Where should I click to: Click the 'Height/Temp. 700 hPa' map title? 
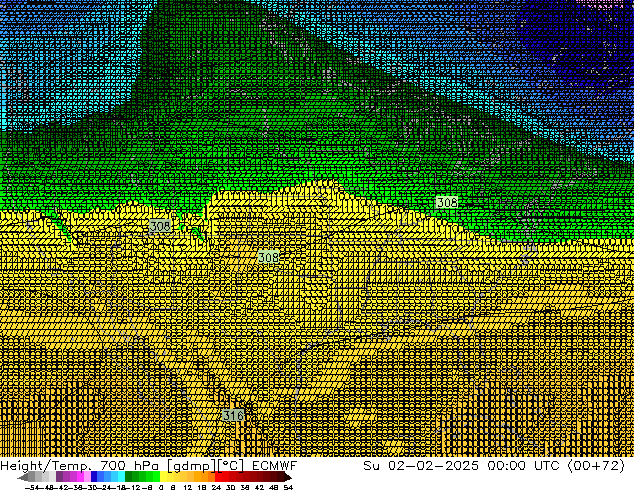[x=79, y=466]
